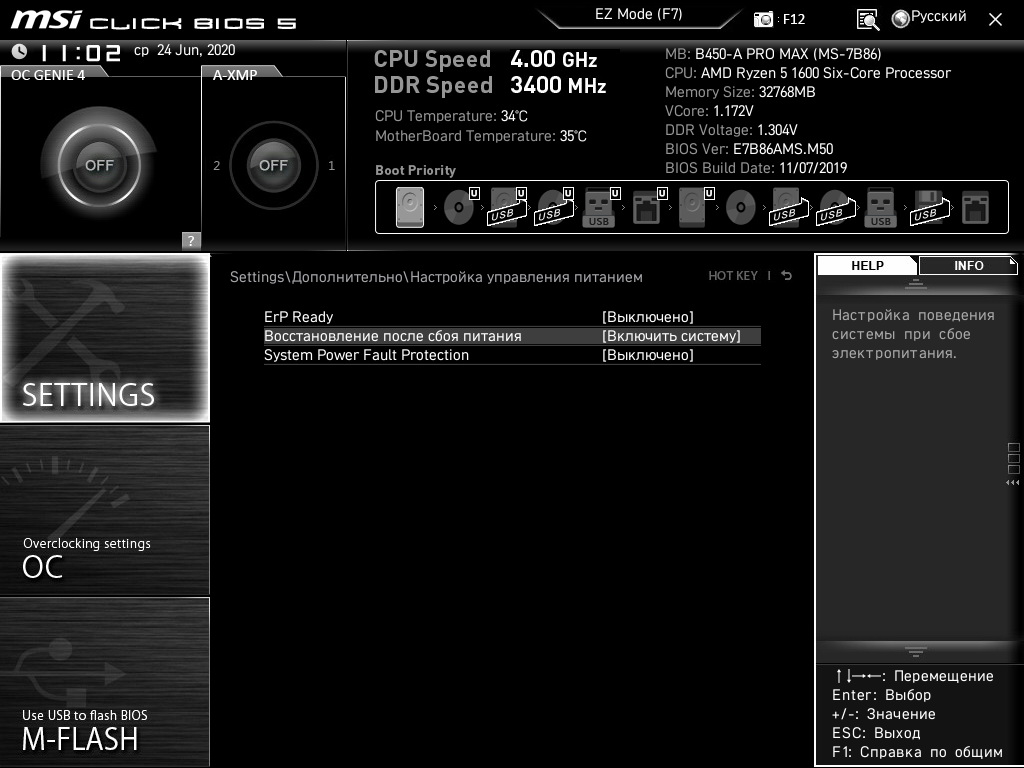Screen dimensions: 1024x768
Task: Click the date 24 Jun, 2020
Action: coord(196,50)
